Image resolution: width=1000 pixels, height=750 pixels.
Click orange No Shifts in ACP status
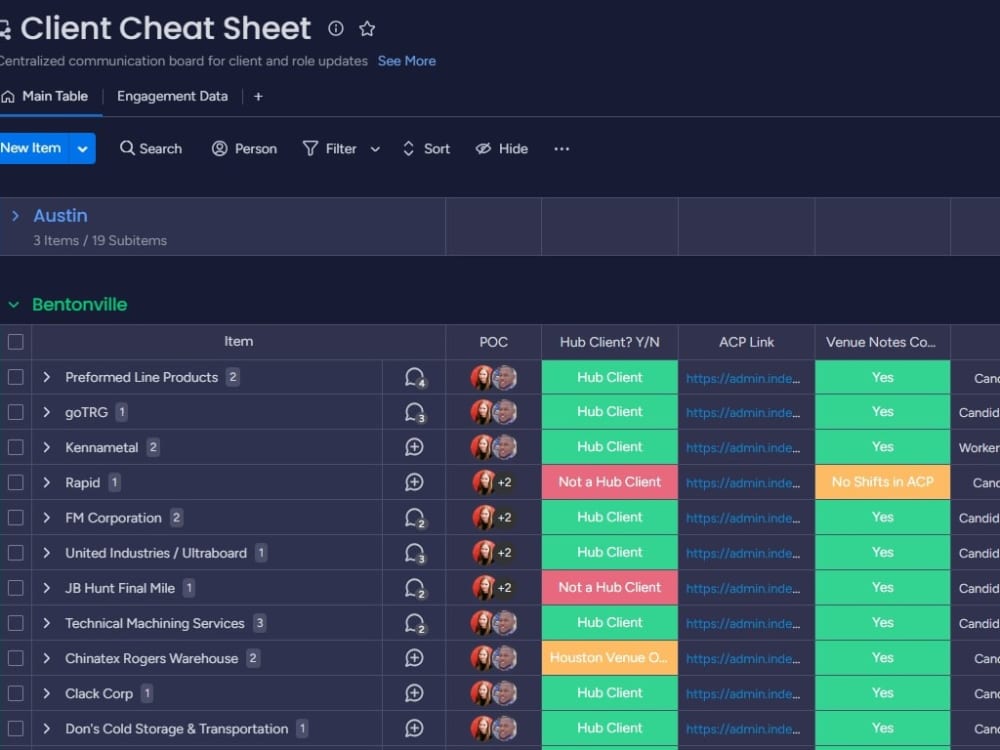tap(883, 482)
